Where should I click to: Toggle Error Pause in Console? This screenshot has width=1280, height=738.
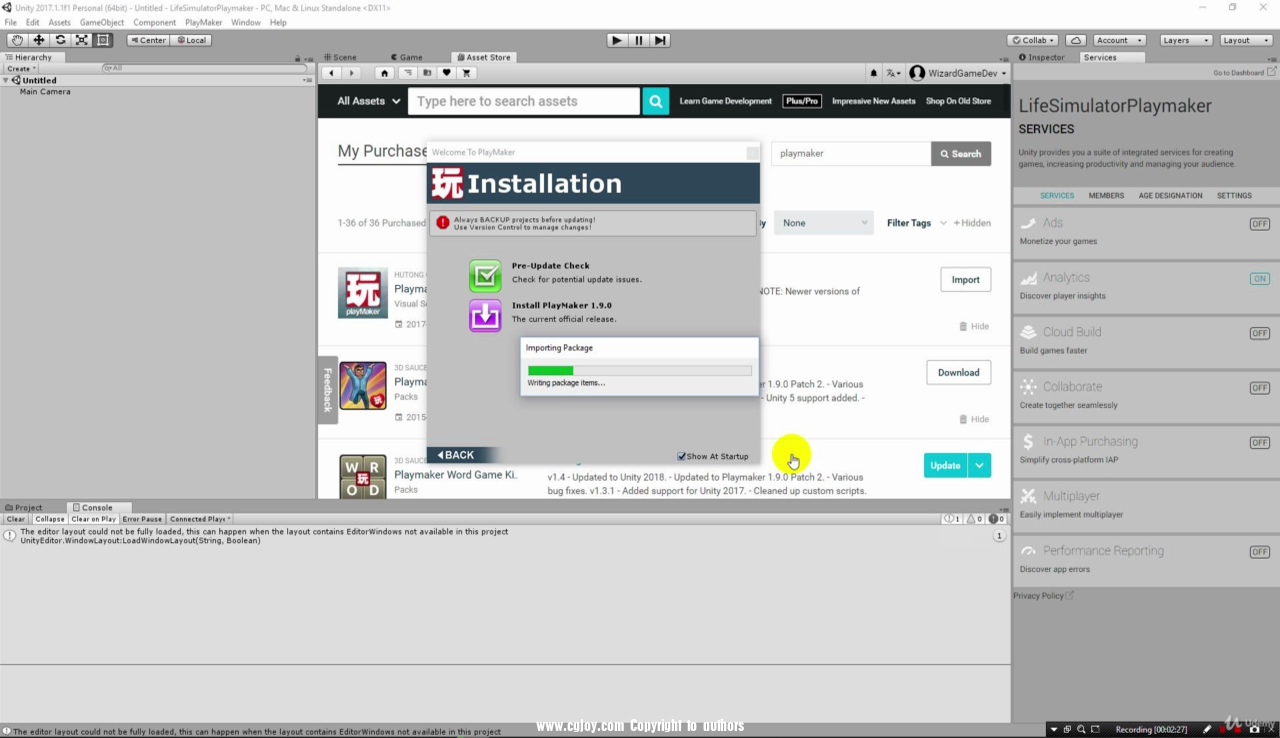(x=142, y=519)
